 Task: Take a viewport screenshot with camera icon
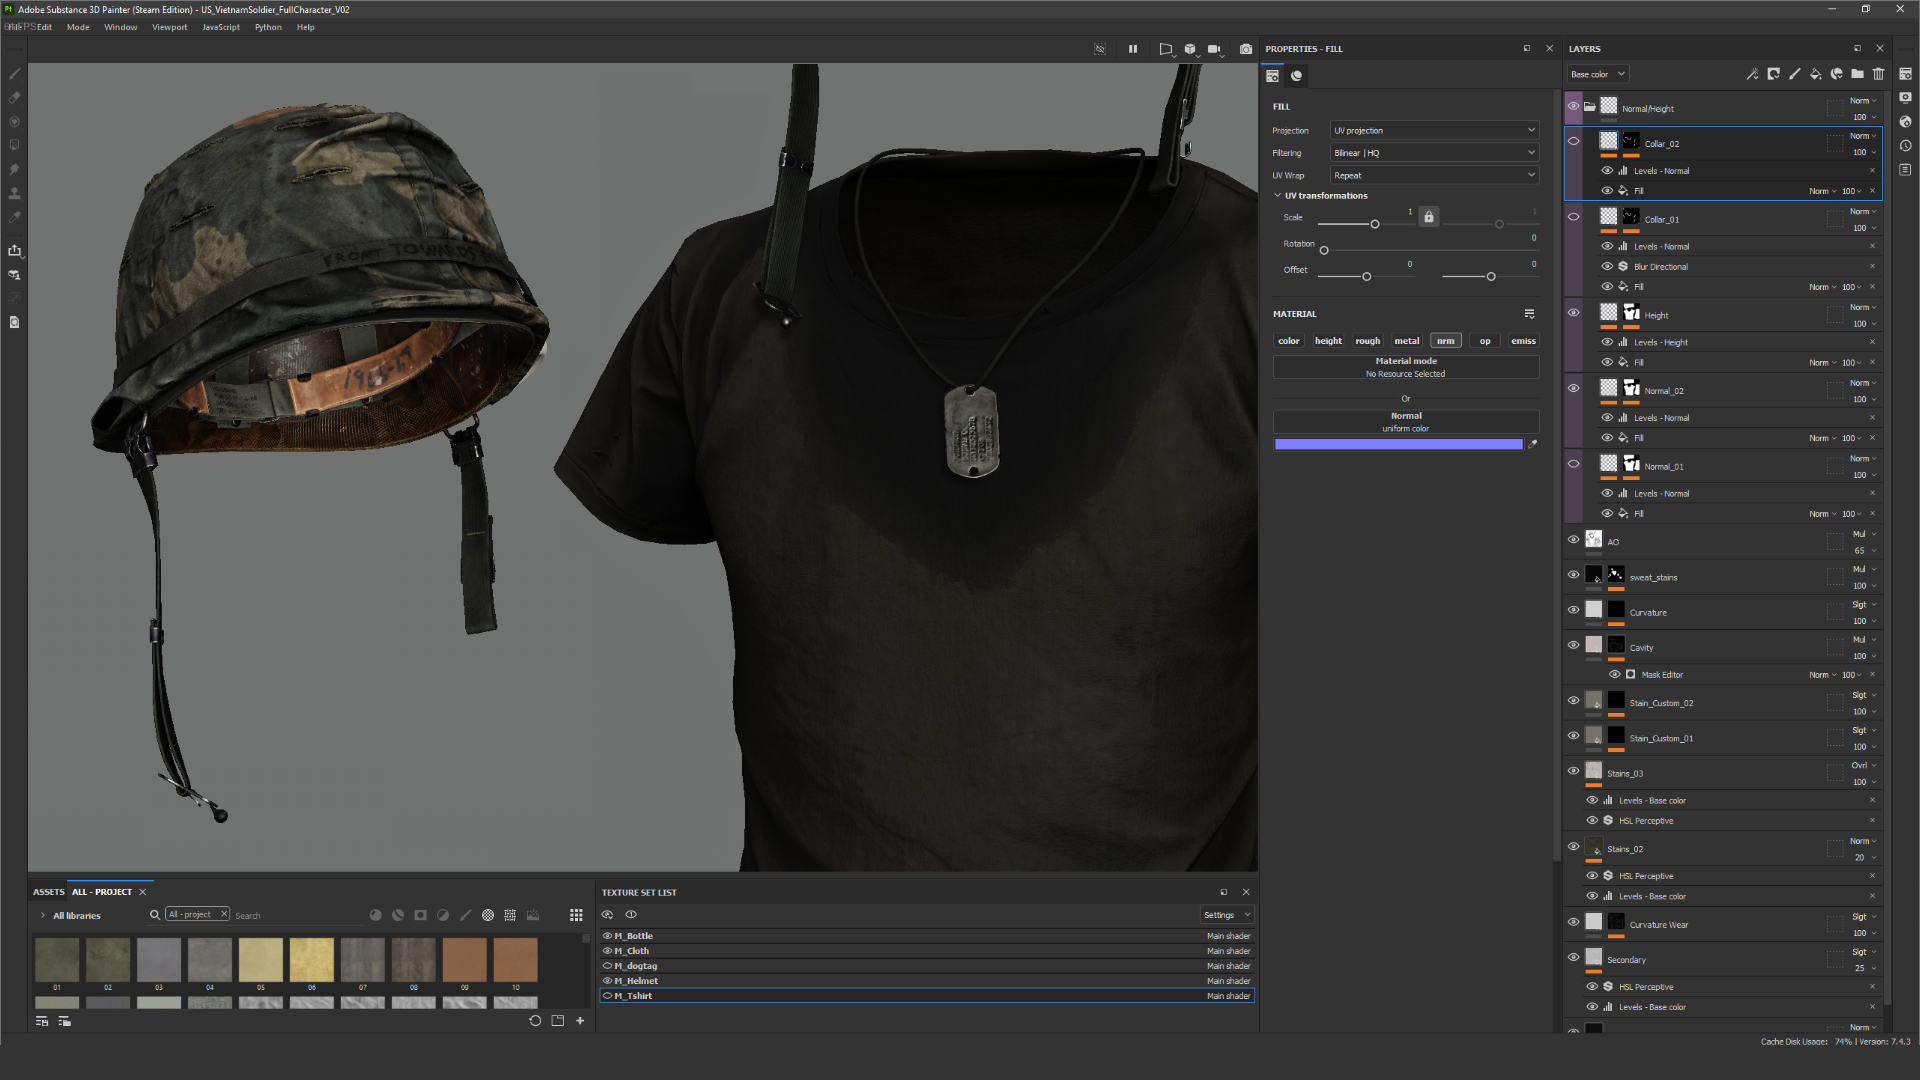pyautogui.click(x=1245, y=49)
